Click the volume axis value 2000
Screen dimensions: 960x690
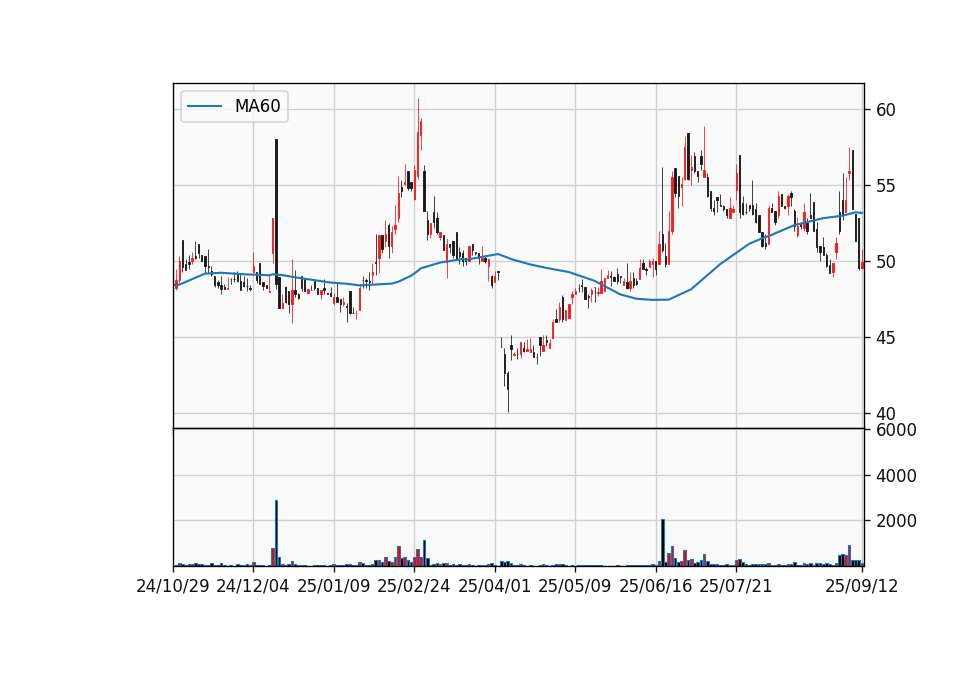point(896,521)
